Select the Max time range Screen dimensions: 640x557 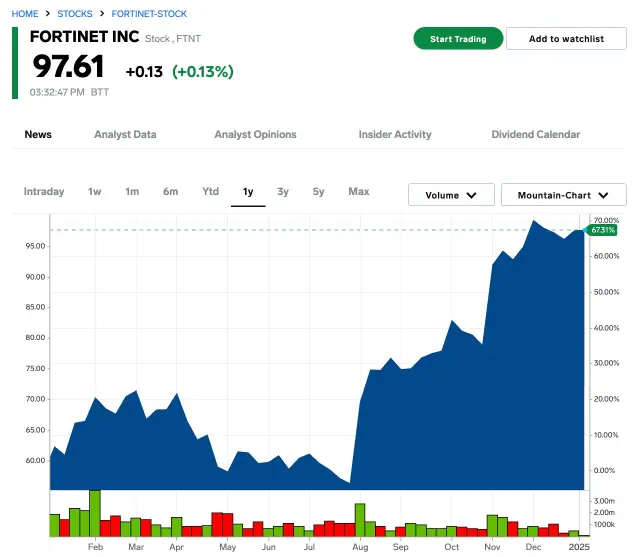click(x=358, y=192)
